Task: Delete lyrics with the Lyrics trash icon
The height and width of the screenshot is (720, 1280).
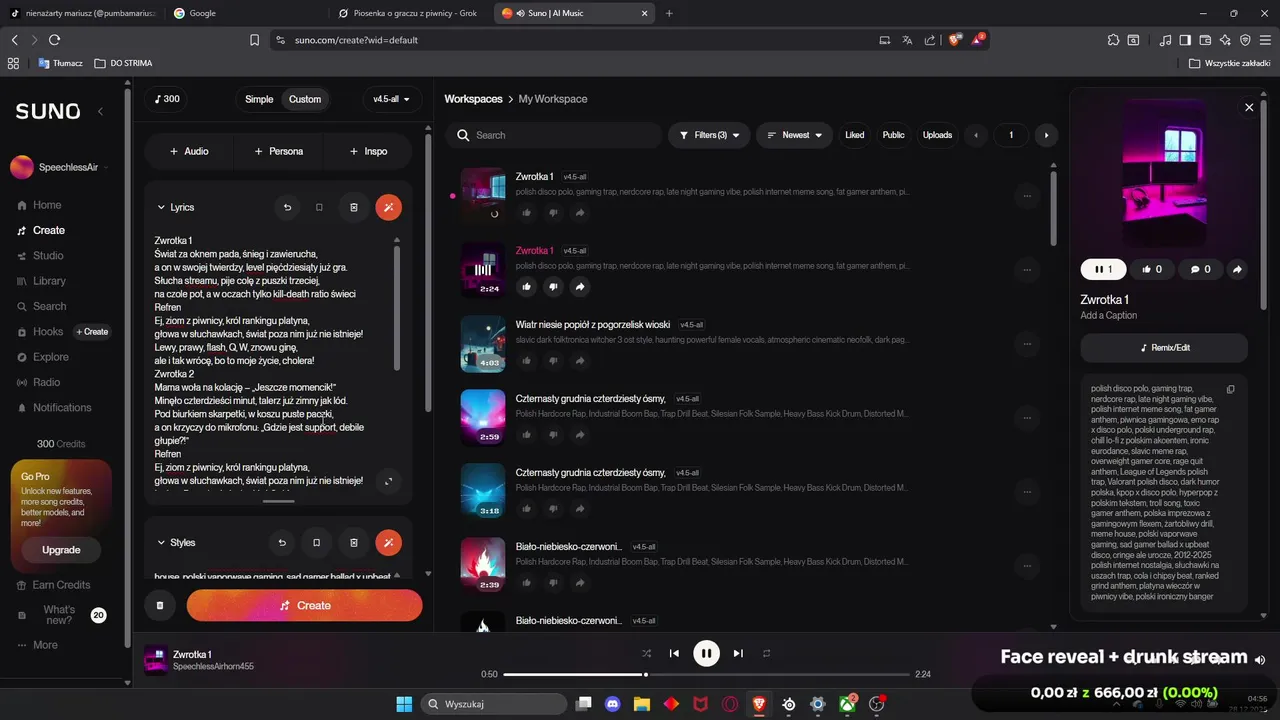Action: point(354,207)
